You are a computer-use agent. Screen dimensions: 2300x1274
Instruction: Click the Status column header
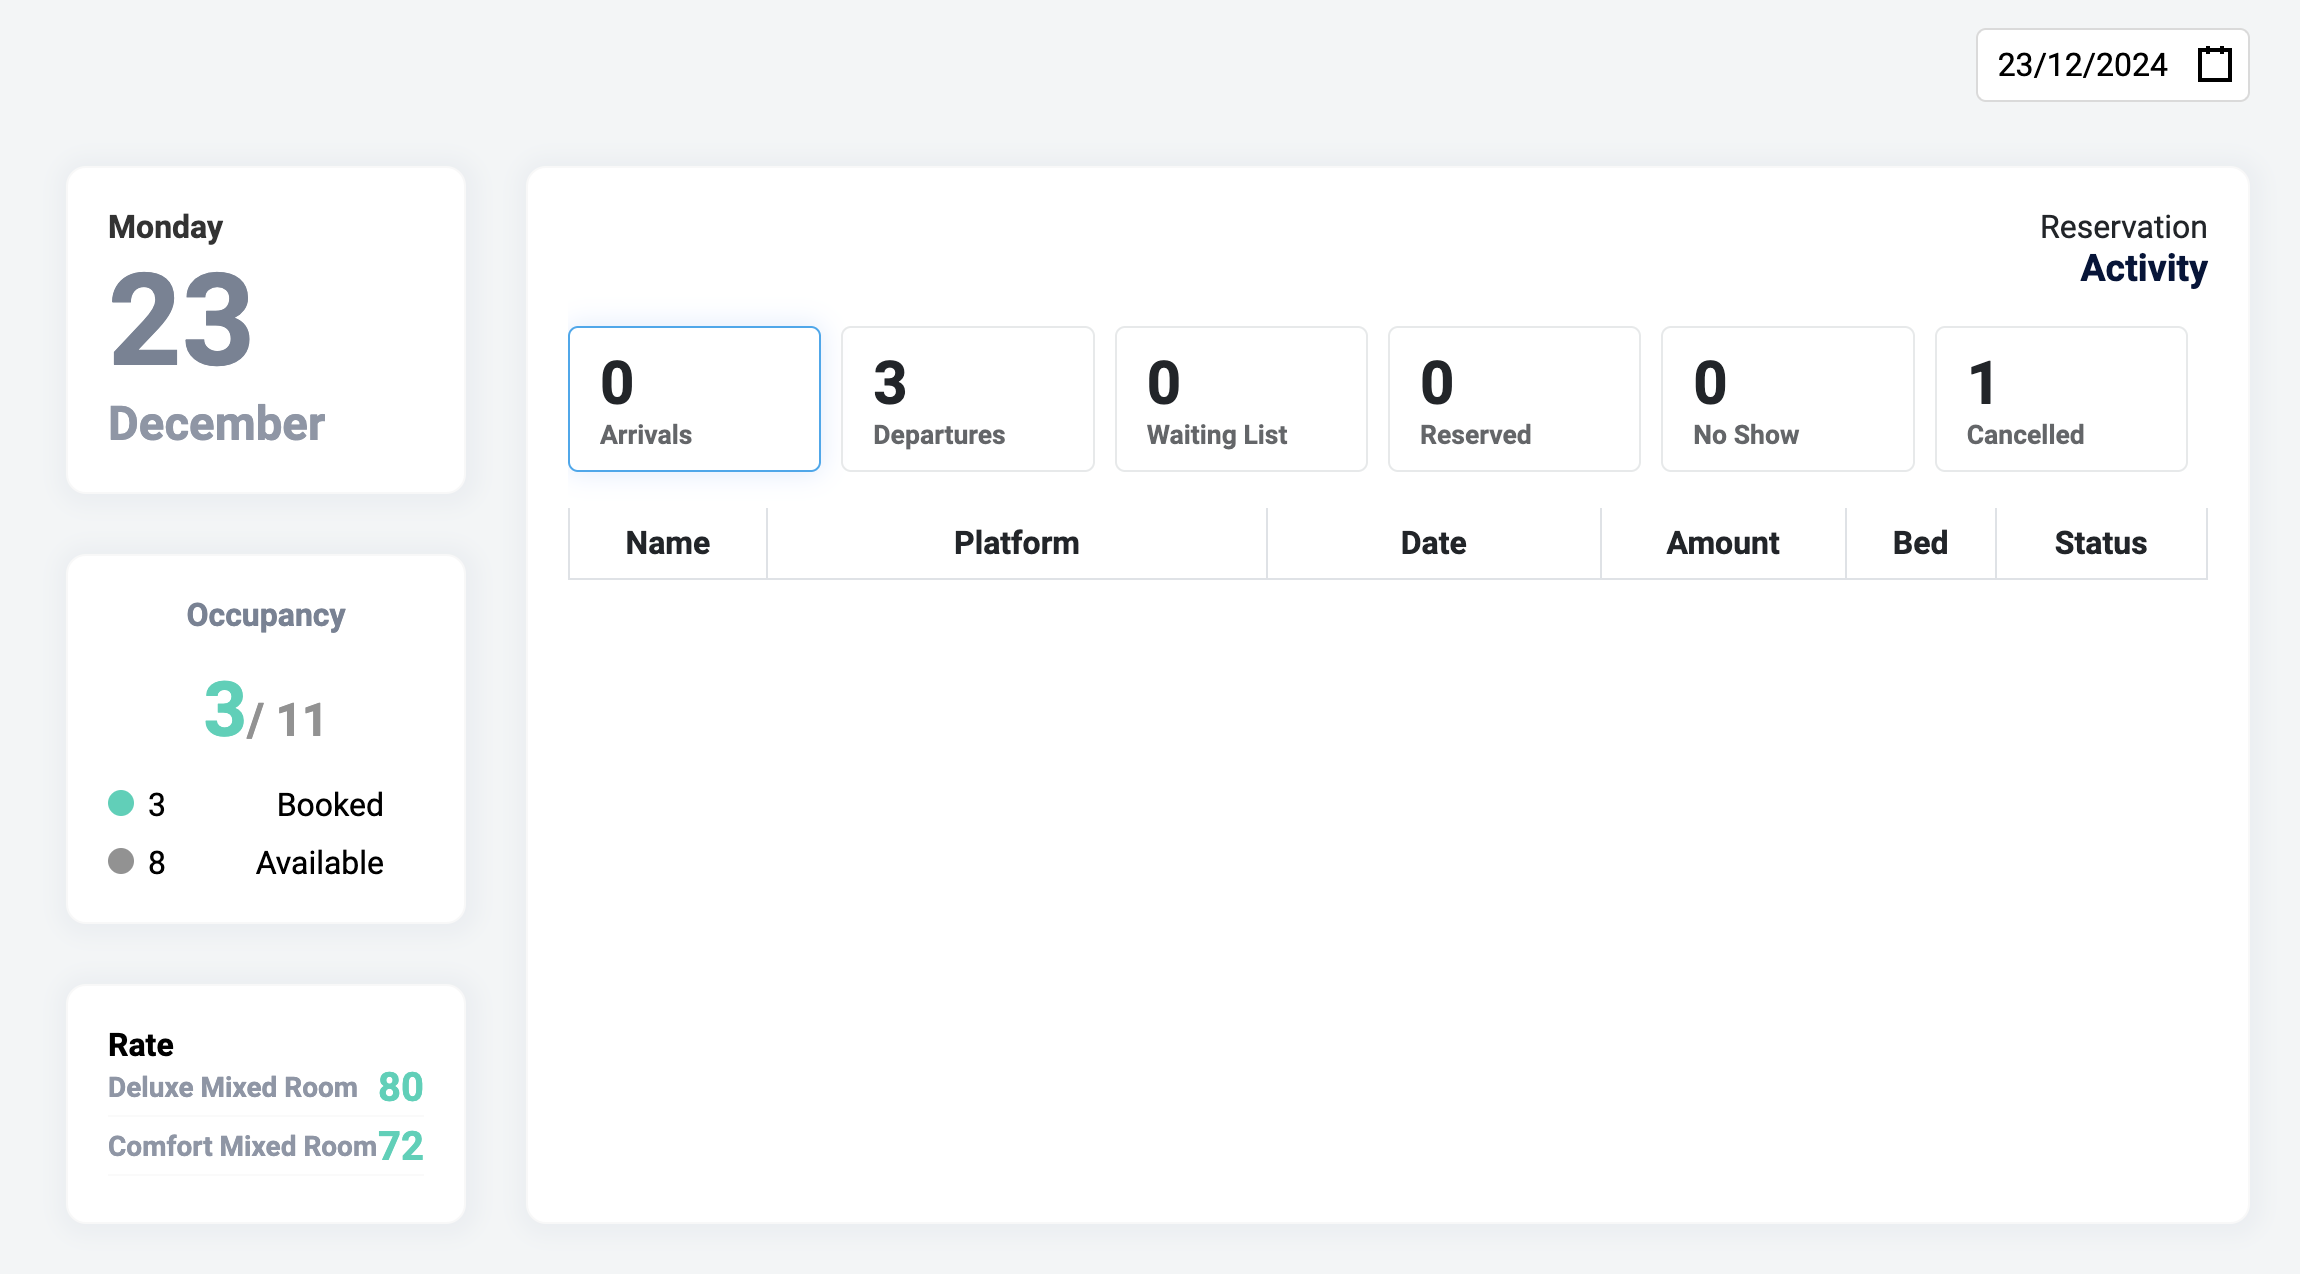pyautogui.click(x=2100, y=542)
